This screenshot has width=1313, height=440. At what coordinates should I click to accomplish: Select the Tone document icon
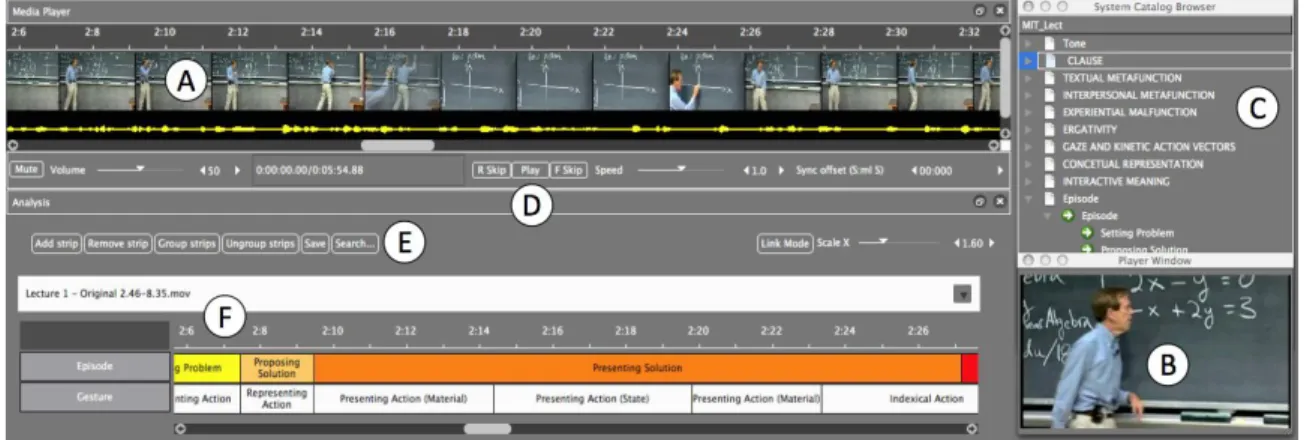point(1050,44)
